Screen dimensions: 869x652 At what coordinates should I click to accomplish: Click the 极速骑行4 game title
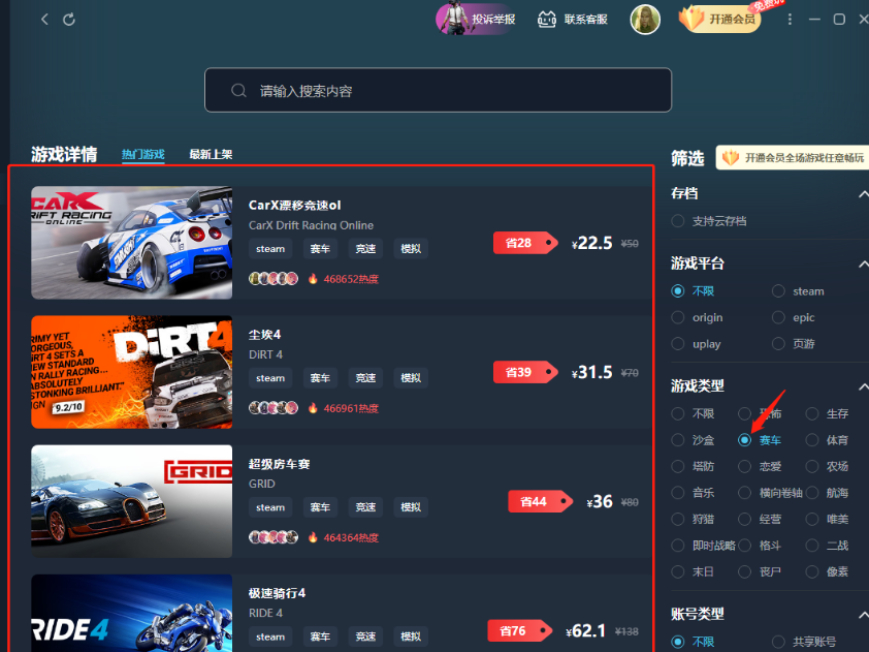(x=277, y=593)
